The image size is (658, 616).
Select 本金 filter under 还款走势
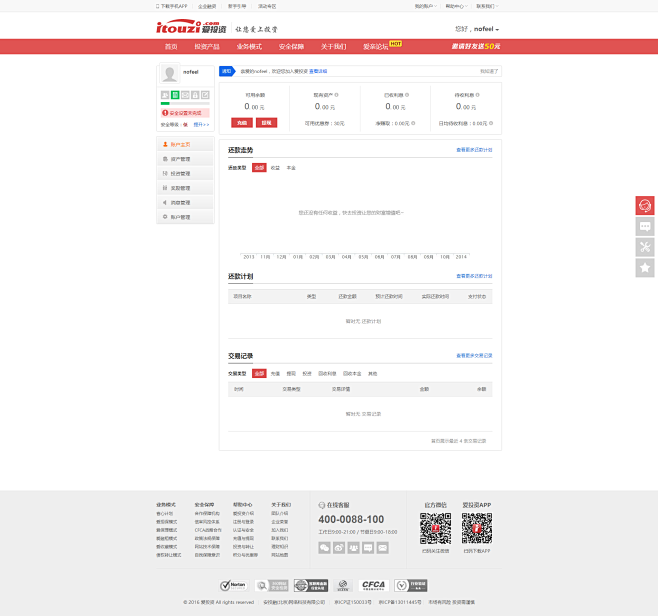click(x=291, y=168)
